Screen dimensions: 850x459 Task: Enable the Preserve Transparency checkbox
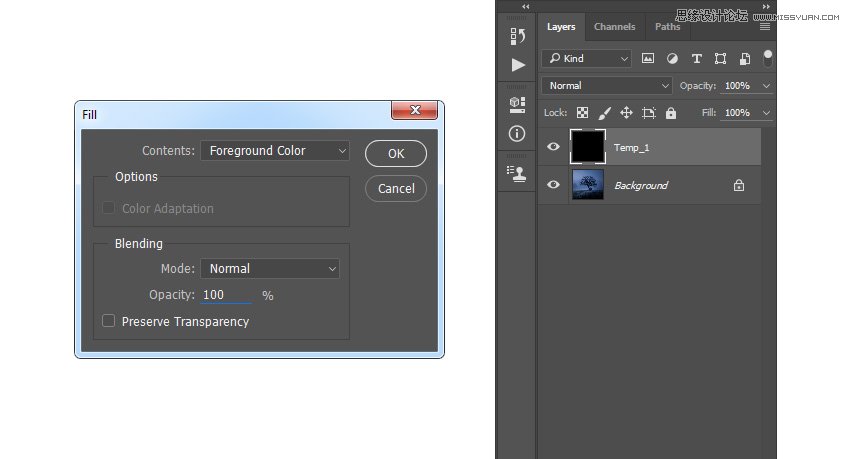click(x=109, y=321)
